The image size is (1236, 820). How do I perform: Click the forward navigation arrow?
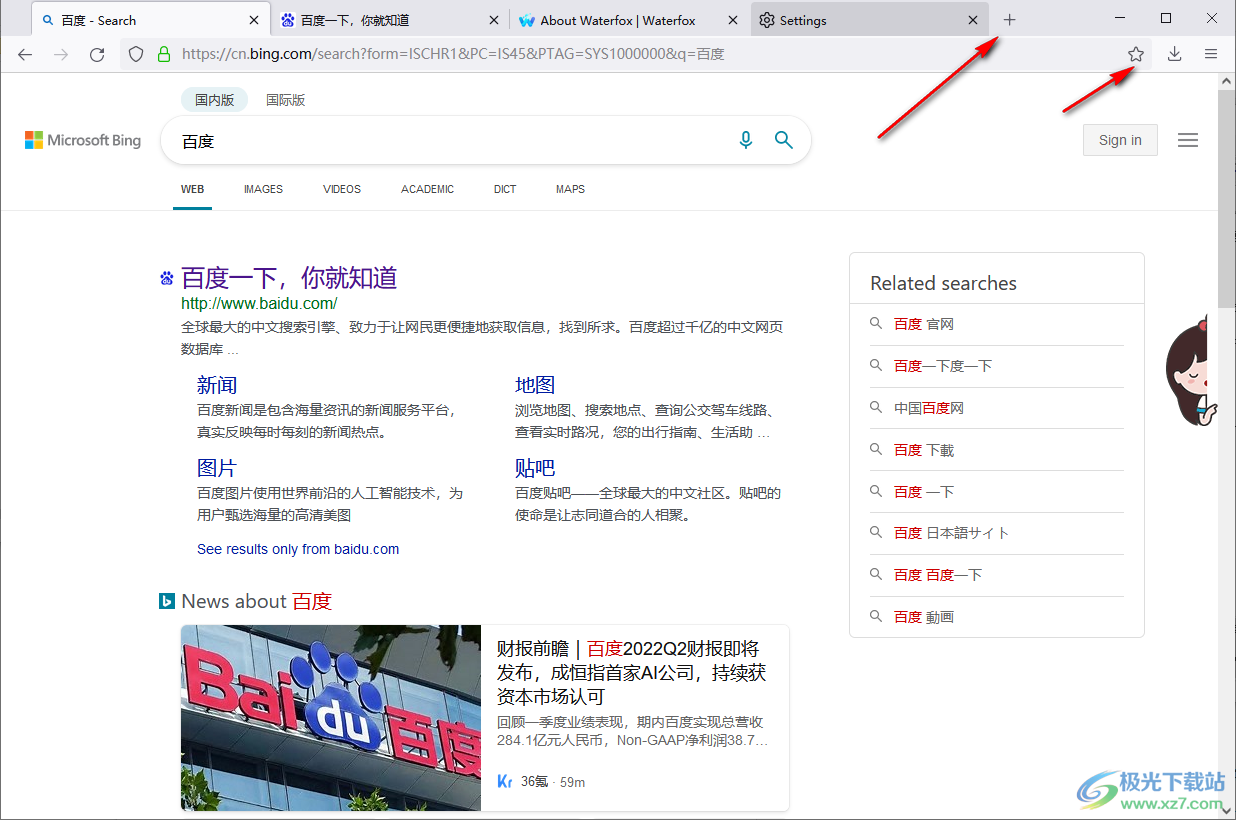click(61, 54)
